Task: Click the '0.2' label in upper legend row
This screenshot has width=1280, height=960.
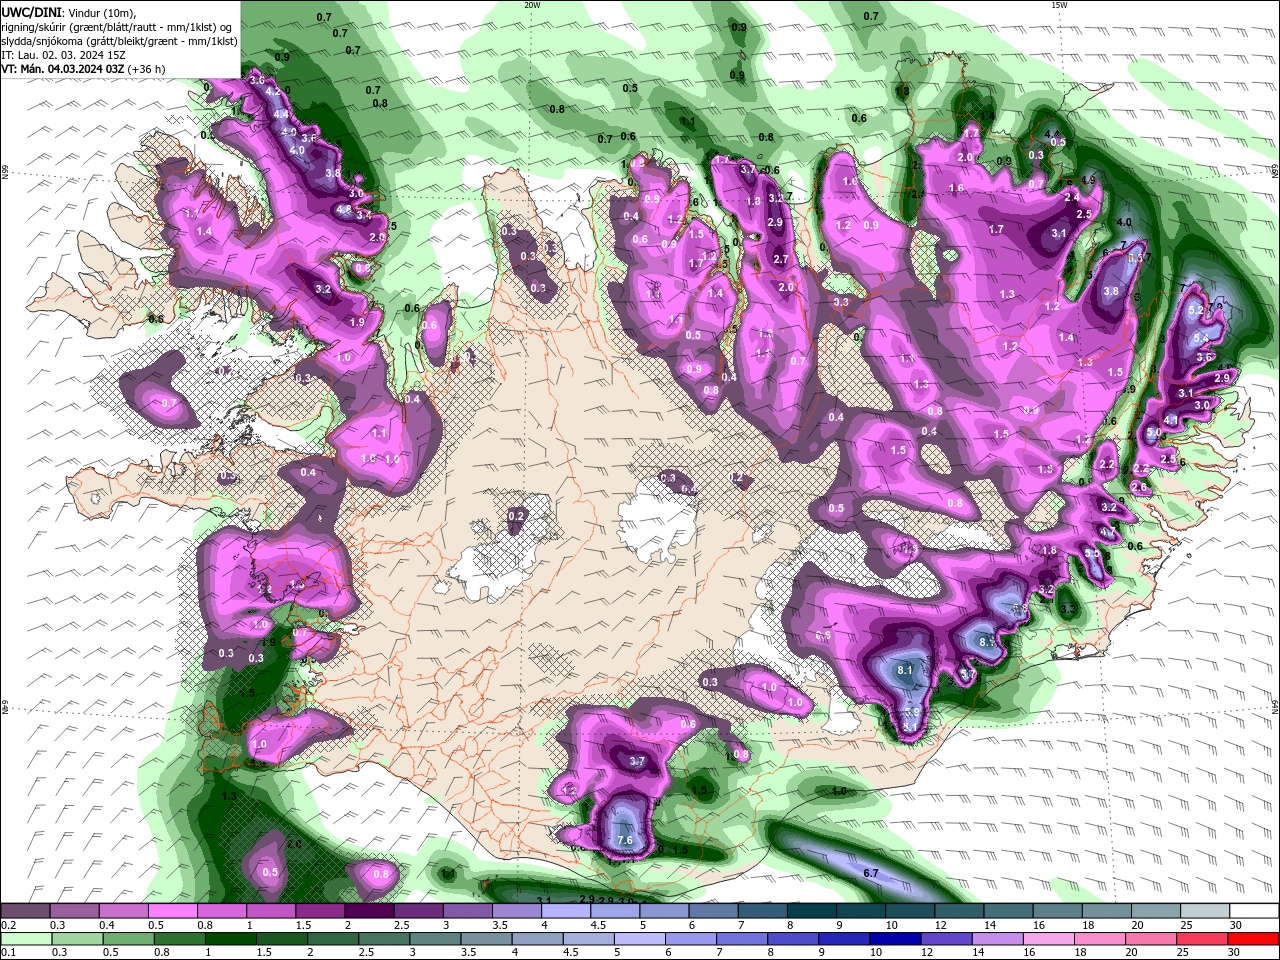Action: click(x=8, y=925)
